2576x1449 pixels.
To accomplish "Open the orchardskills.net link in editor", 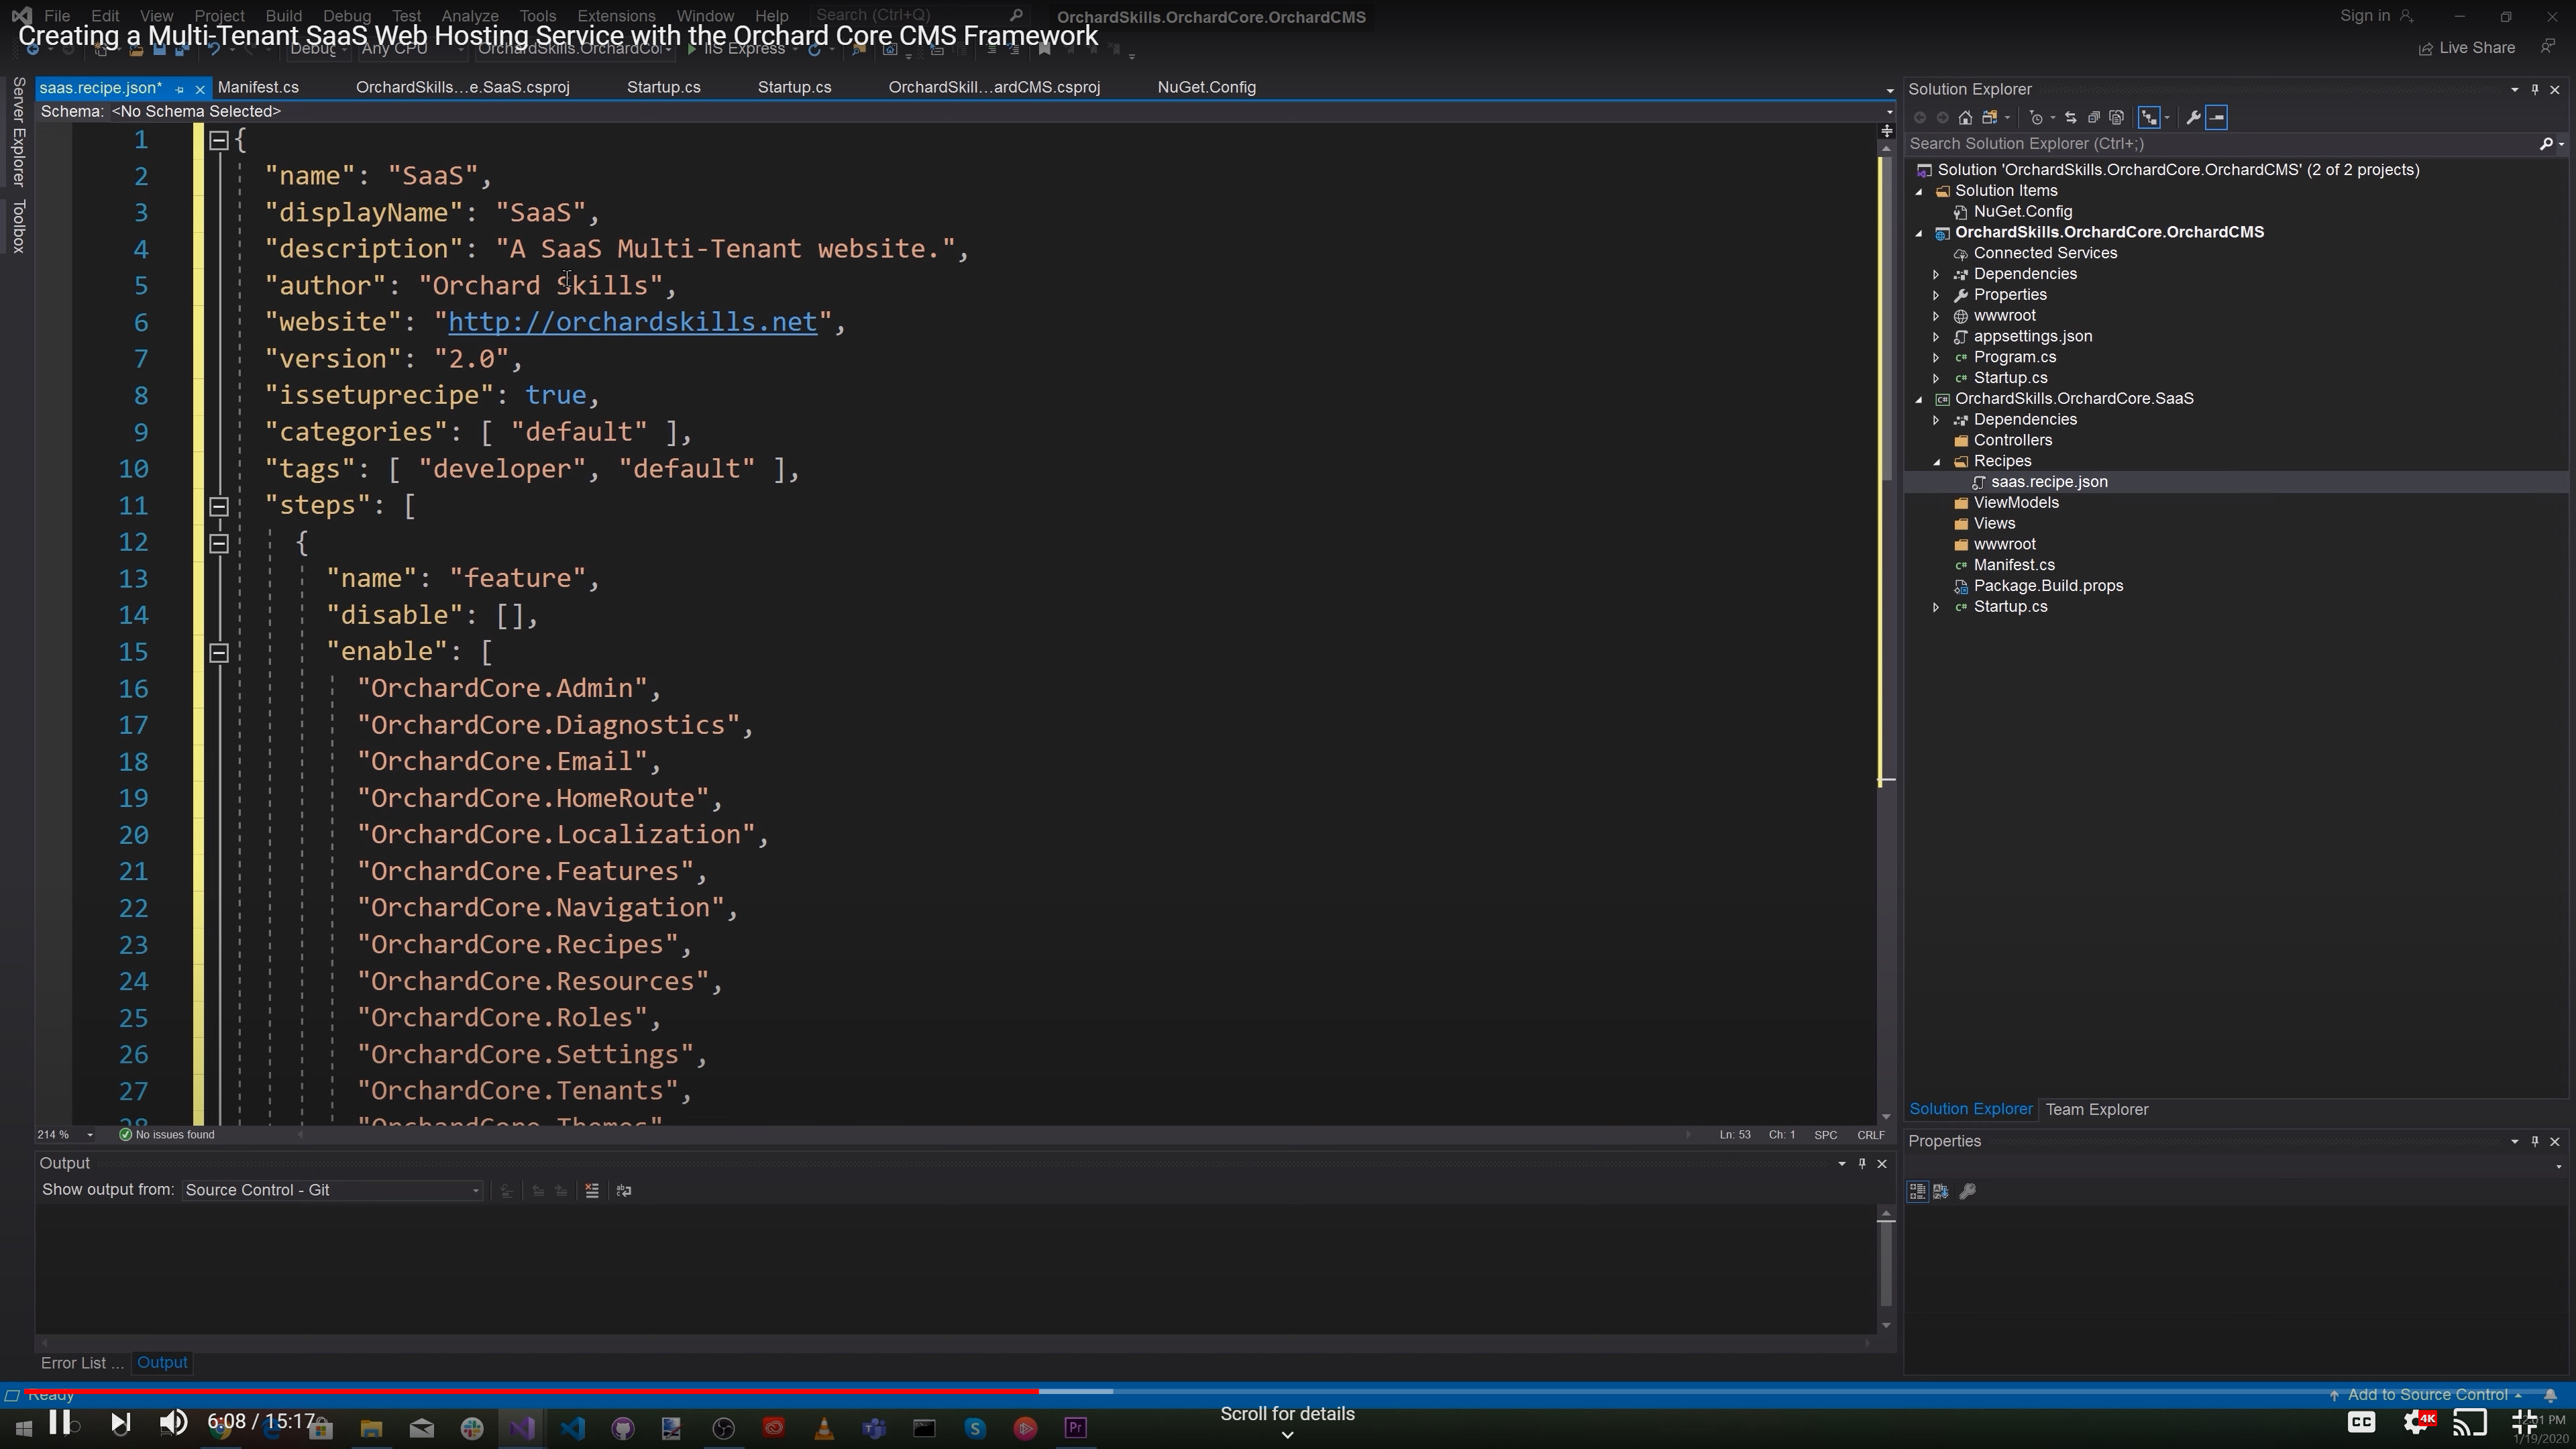I will (632, 322).
